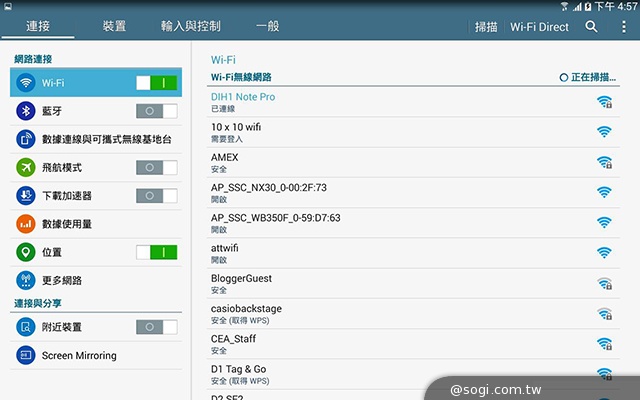Select connected network DIH1 Note Pro
The width and height of the screenshot is (640, 400).
pyautogui.click(x=413, y=102)
